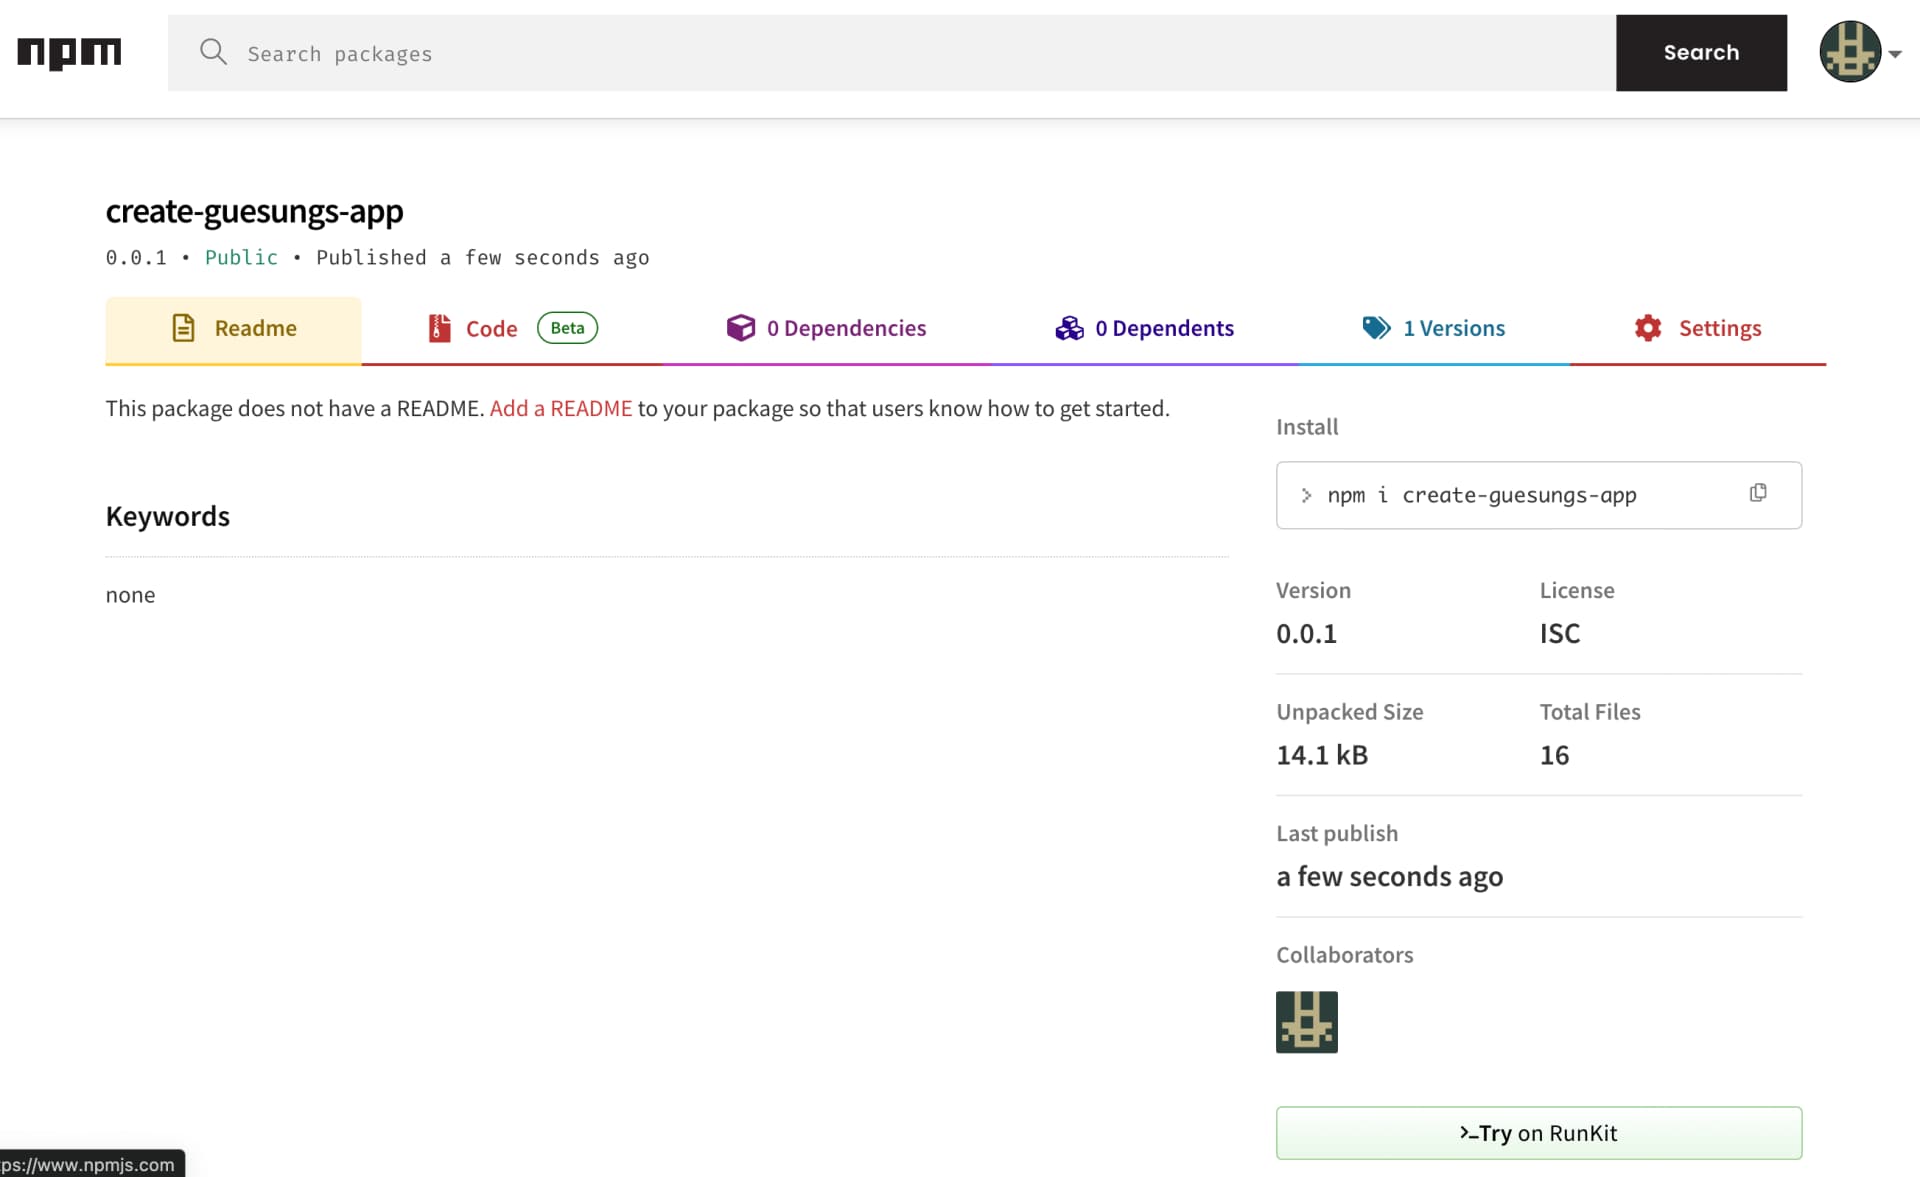Click the Last publish a few seconds ago value
The height and width of the screenshot is (1177, 1920).
[1389, 877]
